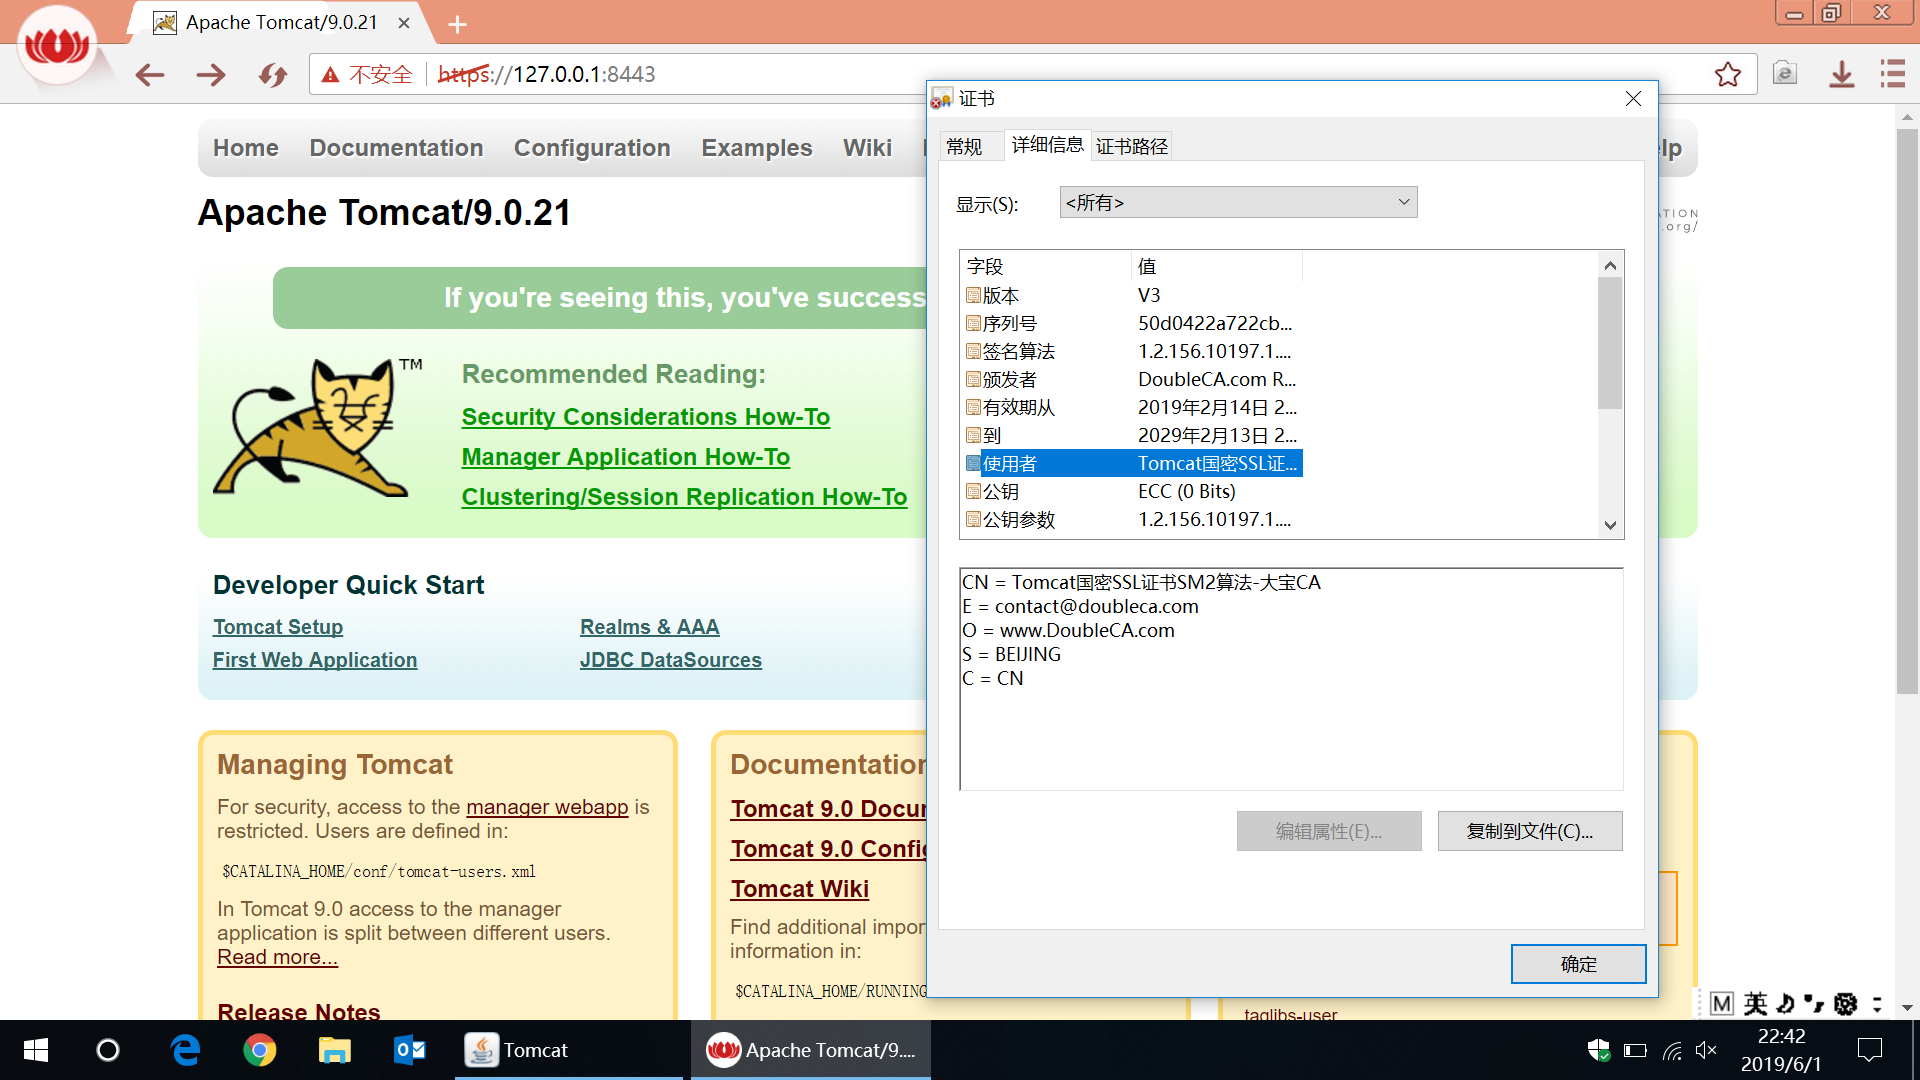This screenshot has height=1080, width=1920.
Task: Click the field list scroll-down arrow
Action: point(1610,525)
